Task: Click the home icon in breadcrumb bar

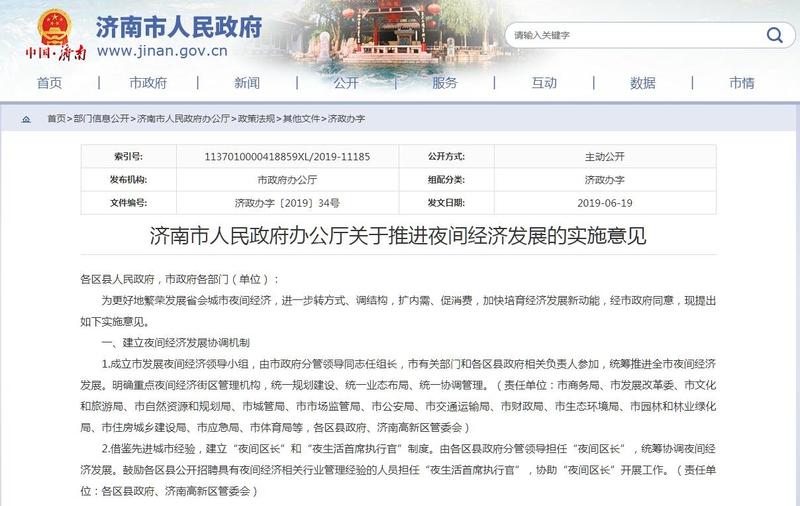Action: [26, 119]
